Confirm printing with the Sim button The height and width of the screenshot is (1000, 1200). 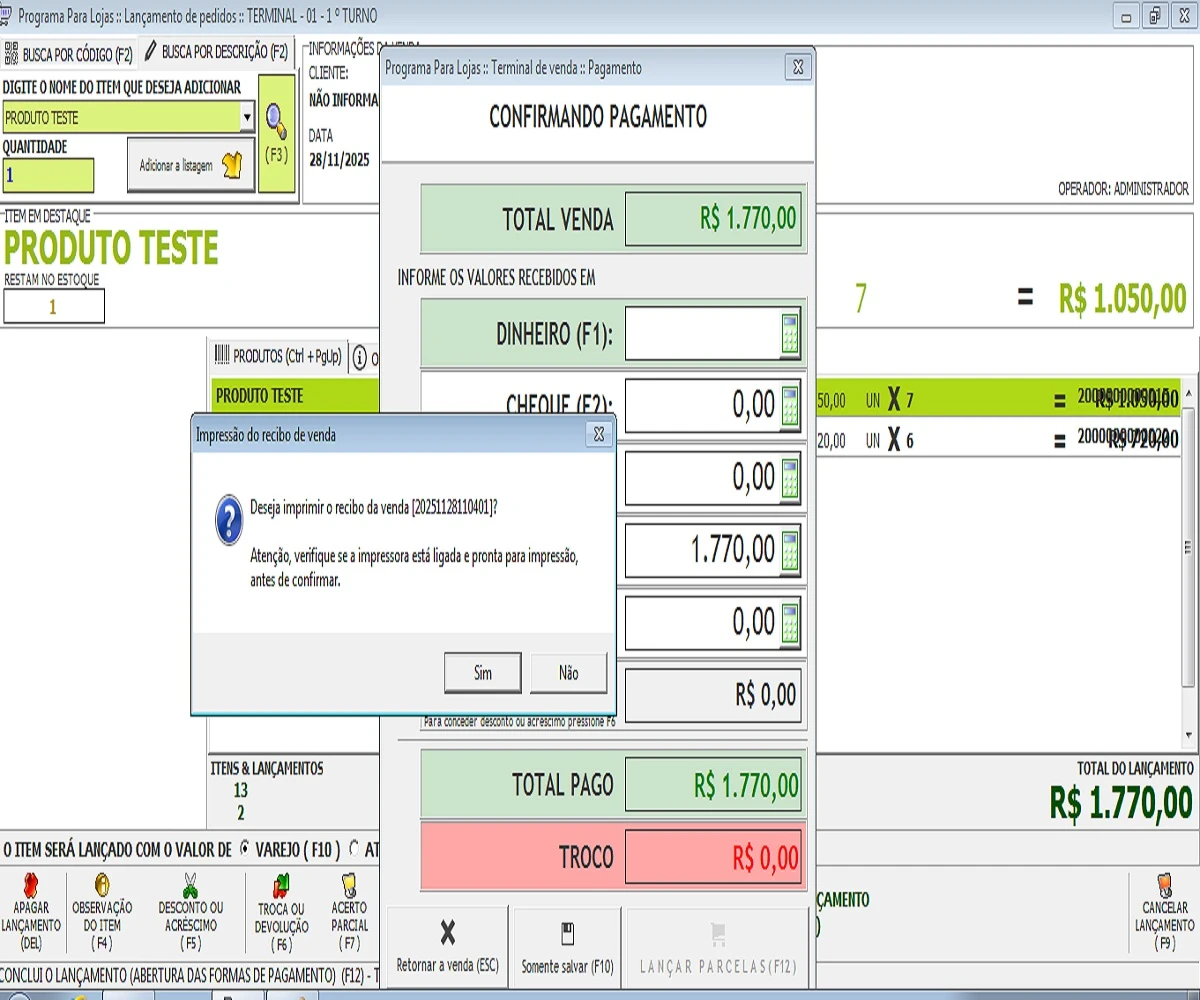[x=483, y=673]
